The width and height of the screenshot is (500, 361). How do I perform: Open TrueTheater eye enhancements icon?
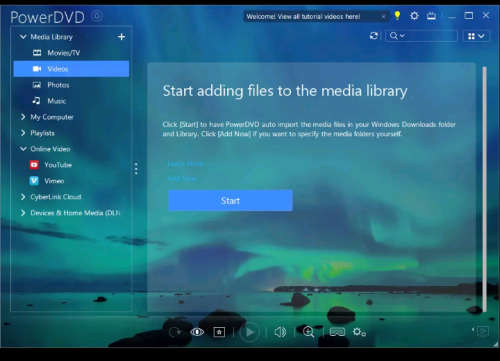197,332
